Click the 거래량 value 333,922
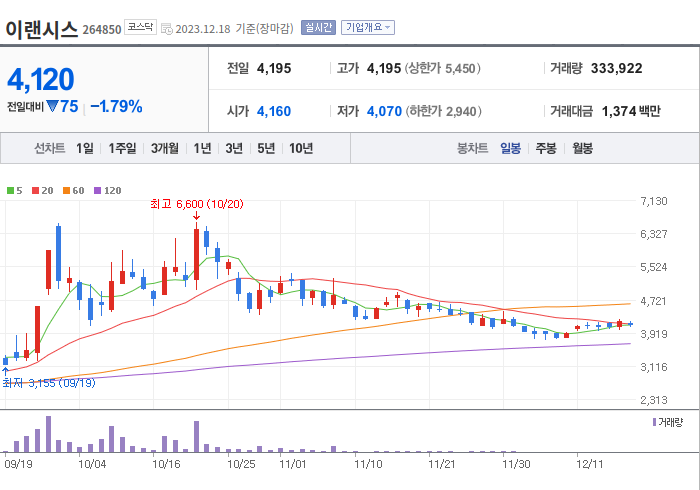The image size is (700, 490). coord(617,68)
